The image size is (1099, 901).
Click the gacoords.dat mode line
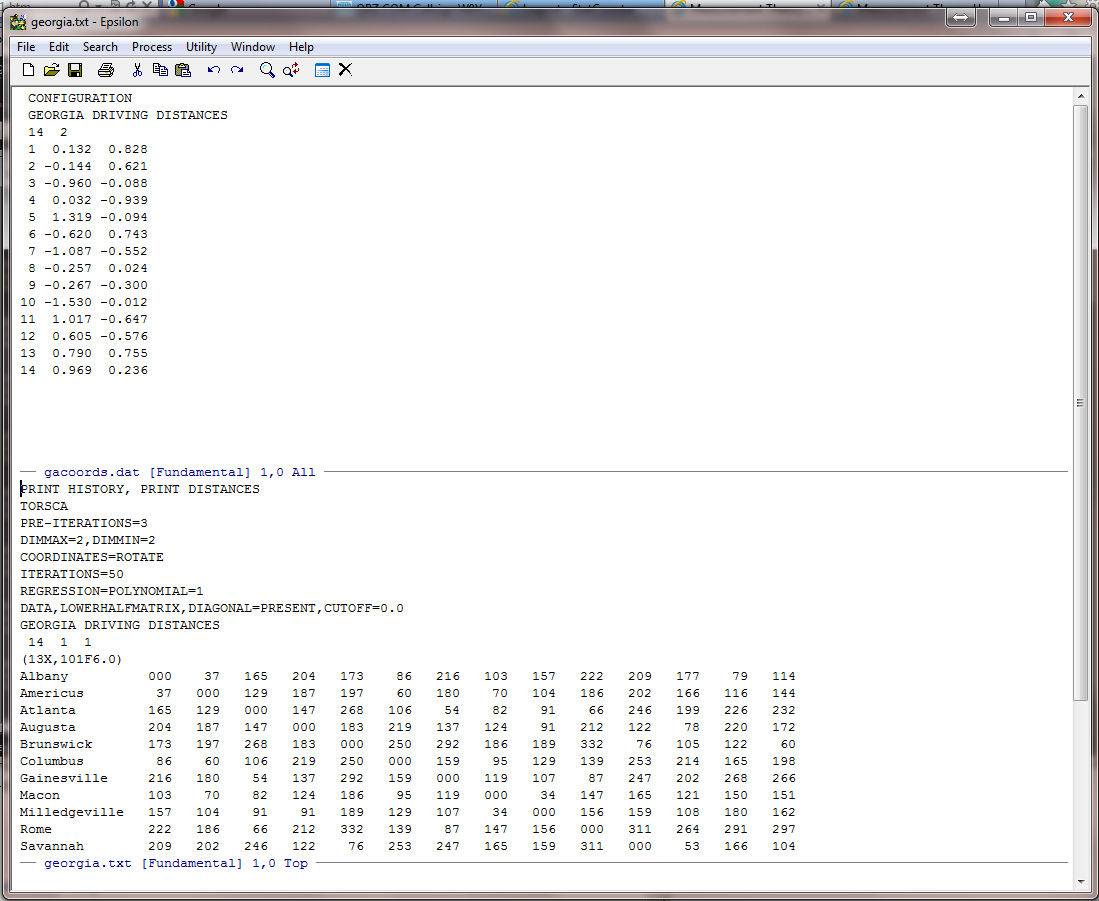tap(180, 472)
